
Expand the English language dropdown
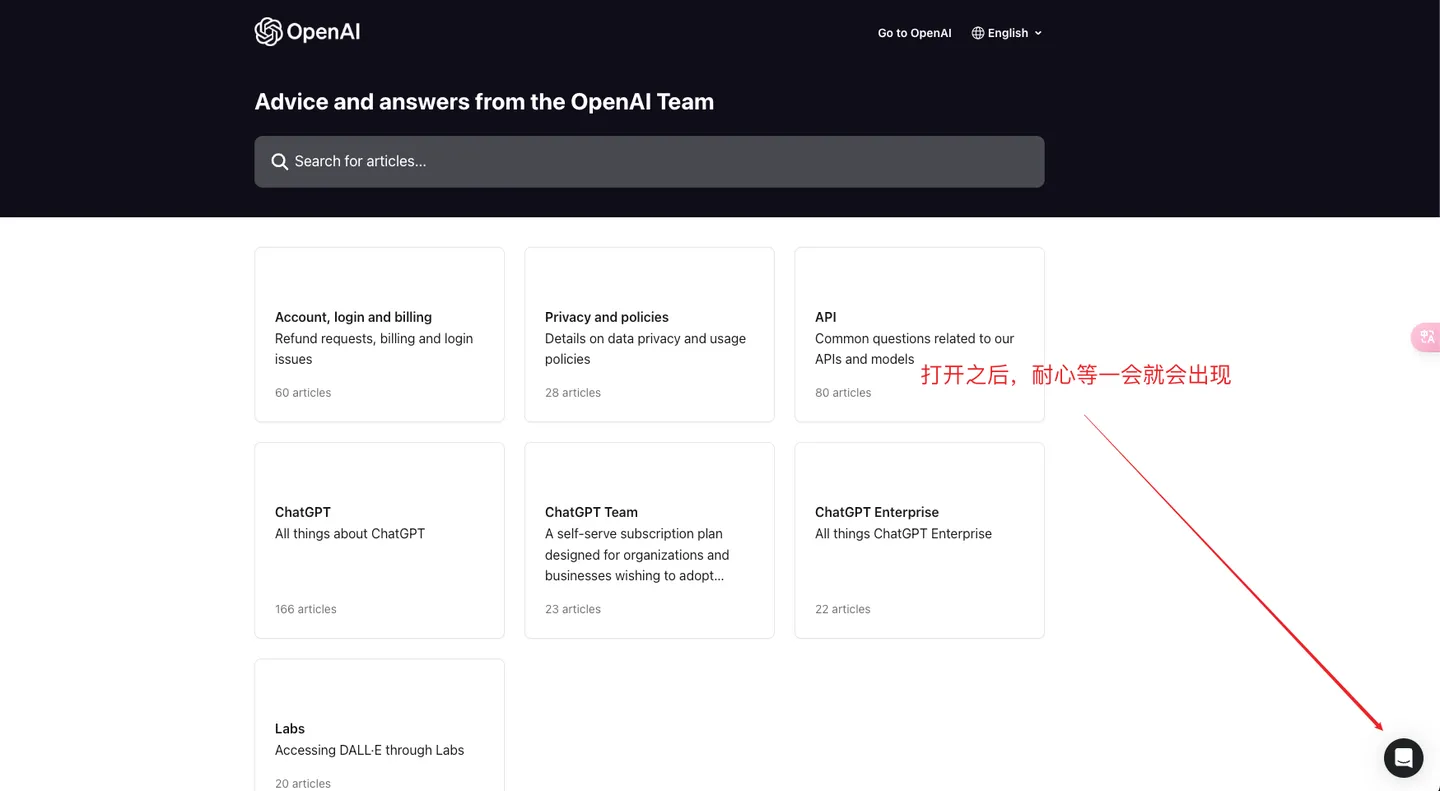click(x=1008, y=33)
